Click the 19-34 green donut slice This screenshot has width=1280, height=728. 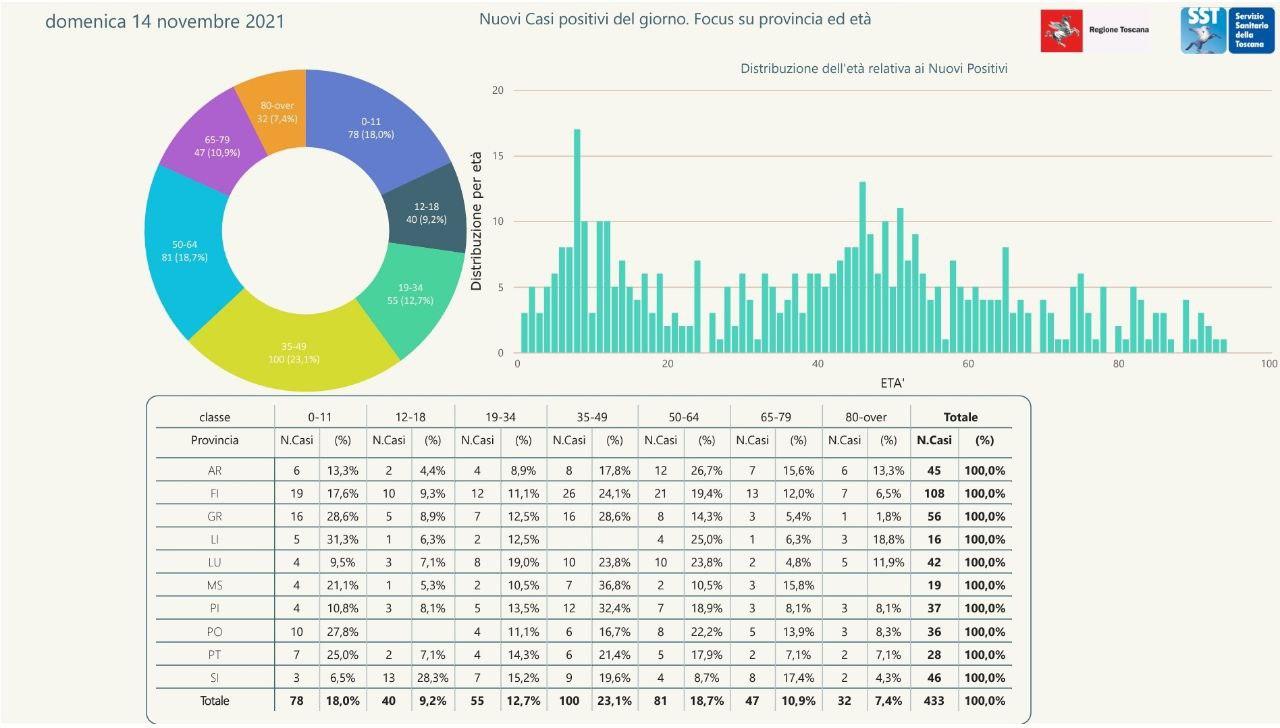point(410,295)
